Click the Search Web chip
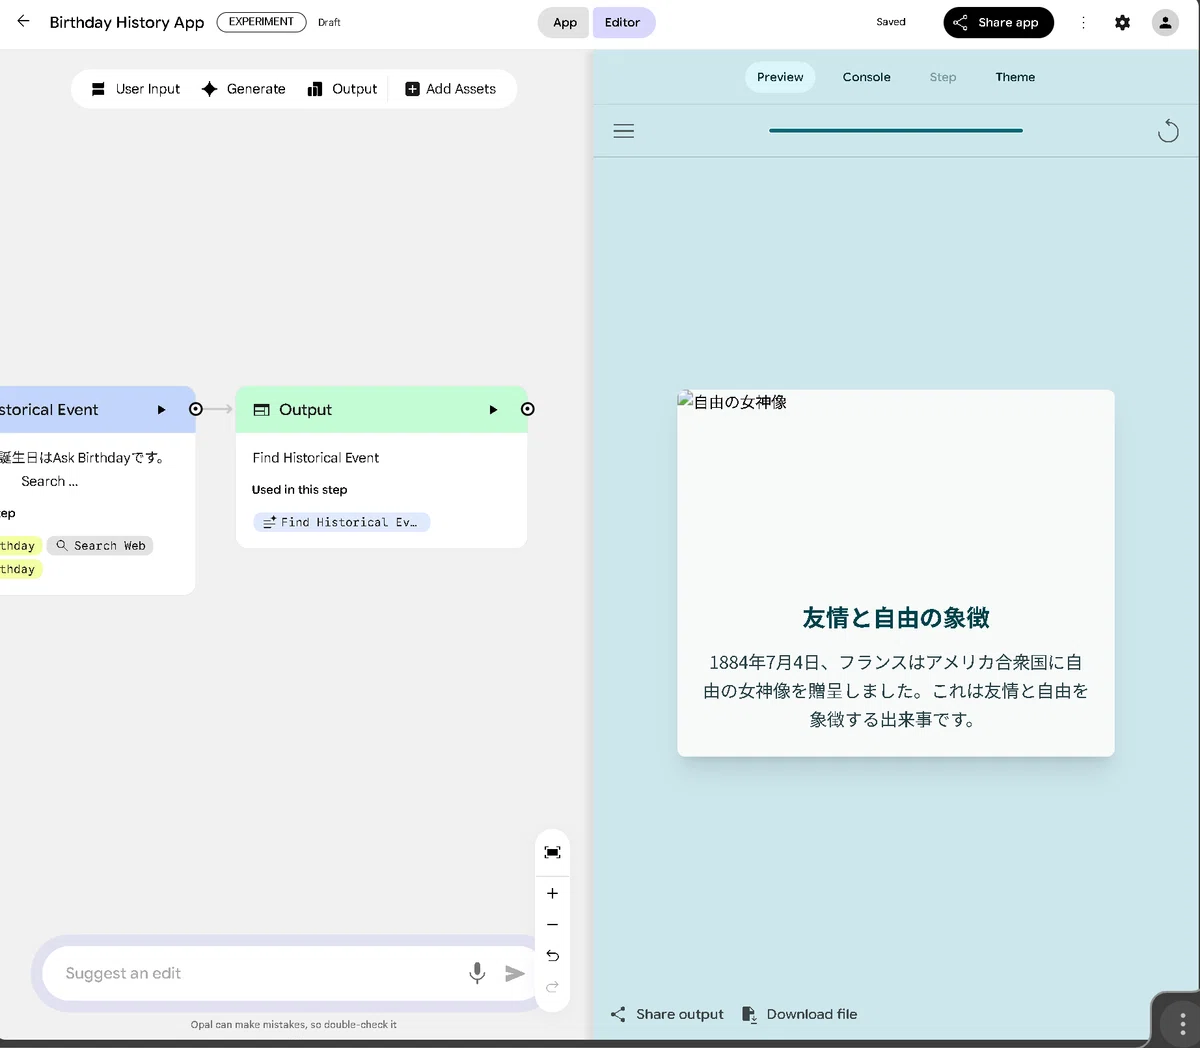 (100, 546)
